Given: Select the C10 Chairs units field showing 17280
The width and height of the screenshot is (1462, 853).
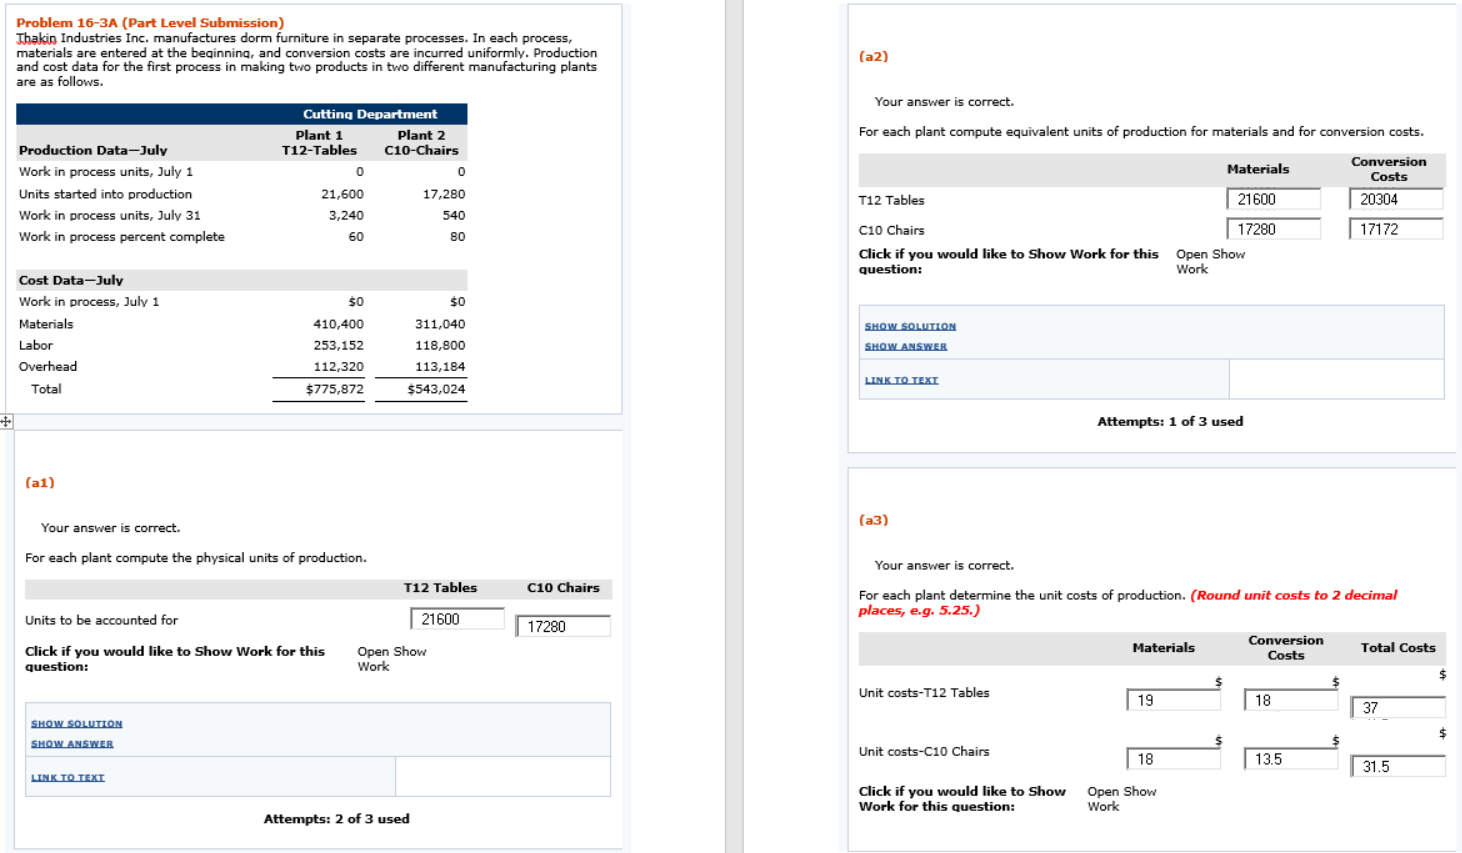Looking at the screenshot, I should [564, 626].
